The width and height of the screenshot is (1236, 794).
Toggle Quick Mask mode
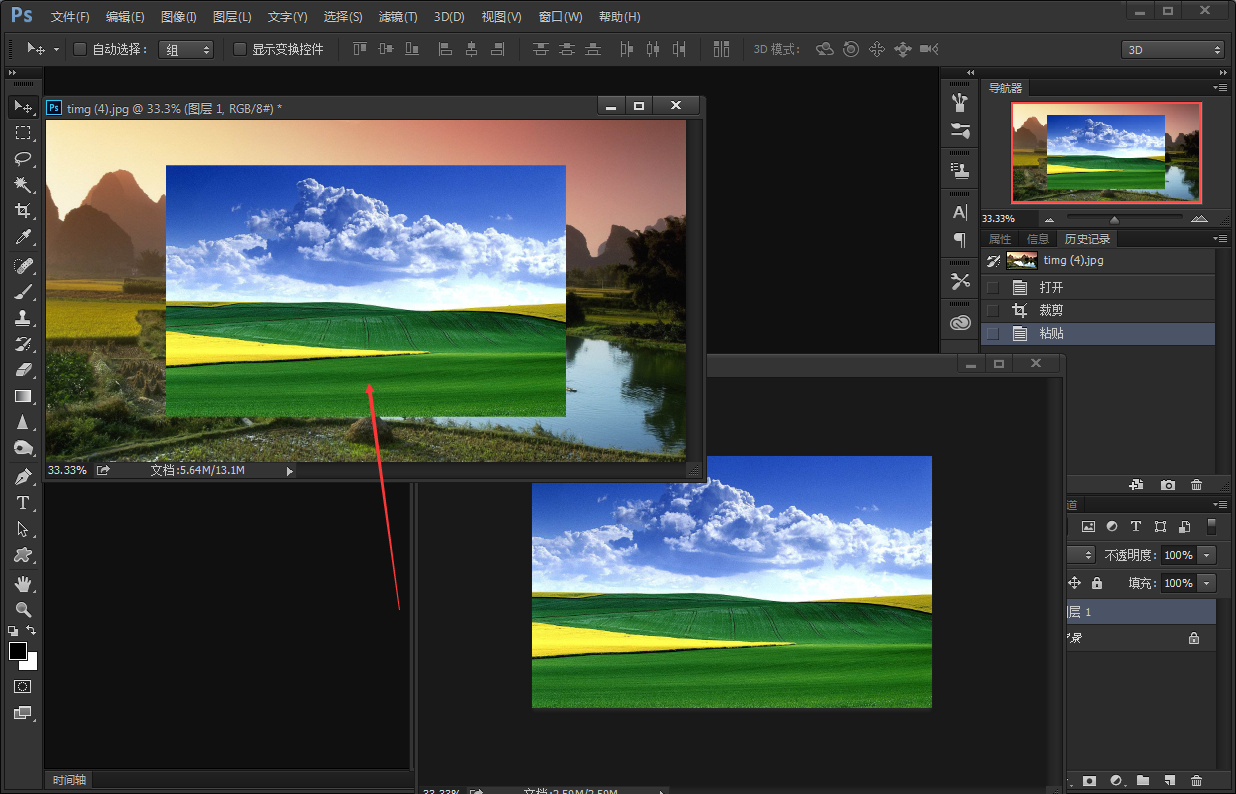click(x=22, y=687)
